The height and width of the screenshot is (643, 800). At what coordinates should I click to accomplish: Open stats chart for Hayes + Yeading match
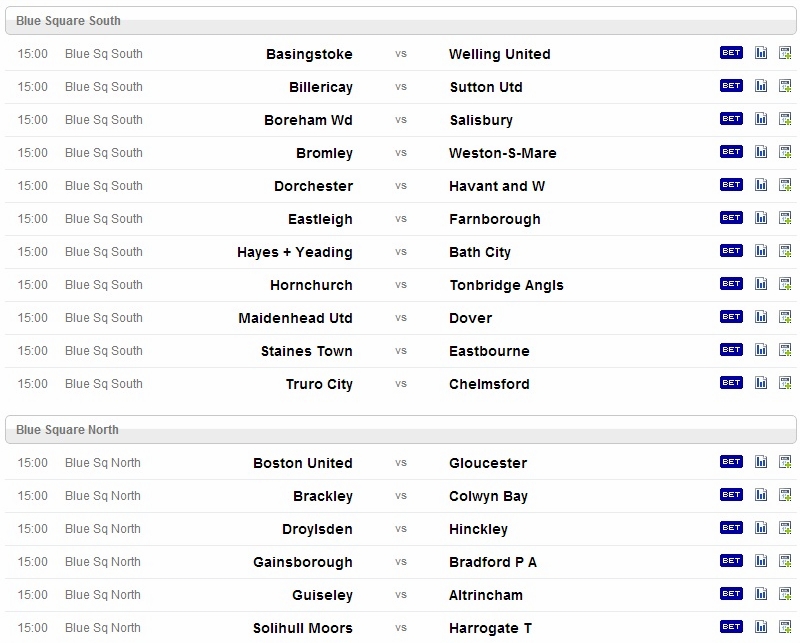coord(761,251)
